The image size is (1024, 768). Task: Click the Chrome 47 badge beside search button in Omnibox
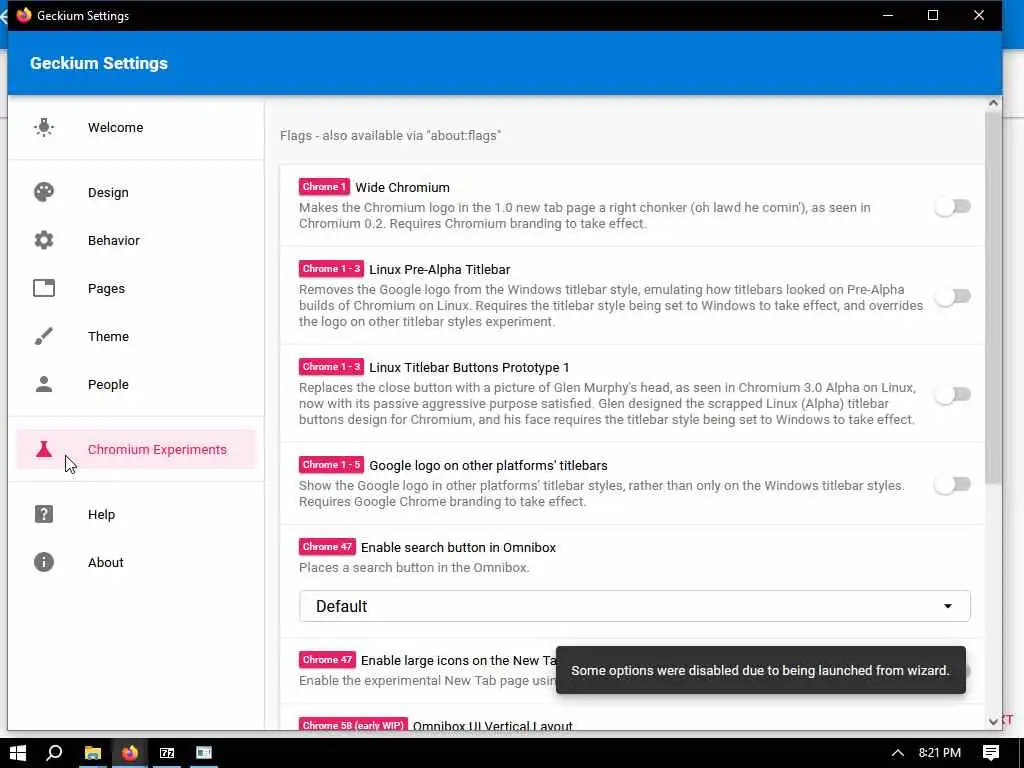[x=327, y=547]
